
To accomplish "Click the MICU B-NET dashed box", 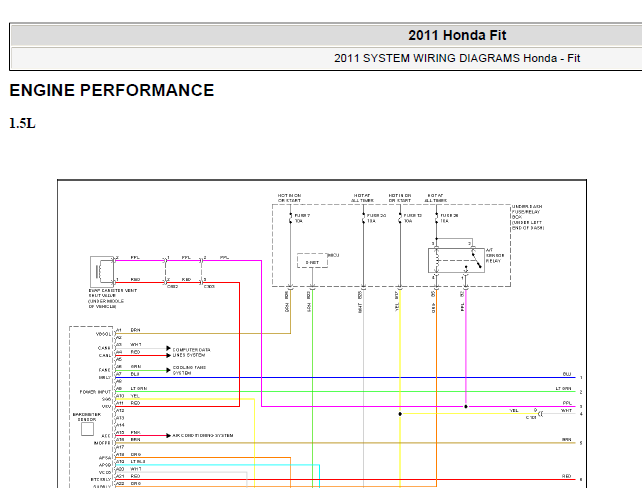I will (x=312, y=261).
